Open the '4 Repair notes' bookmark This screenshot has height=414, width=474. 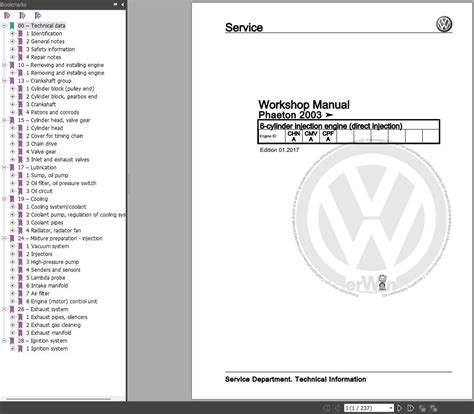point(43,57)
